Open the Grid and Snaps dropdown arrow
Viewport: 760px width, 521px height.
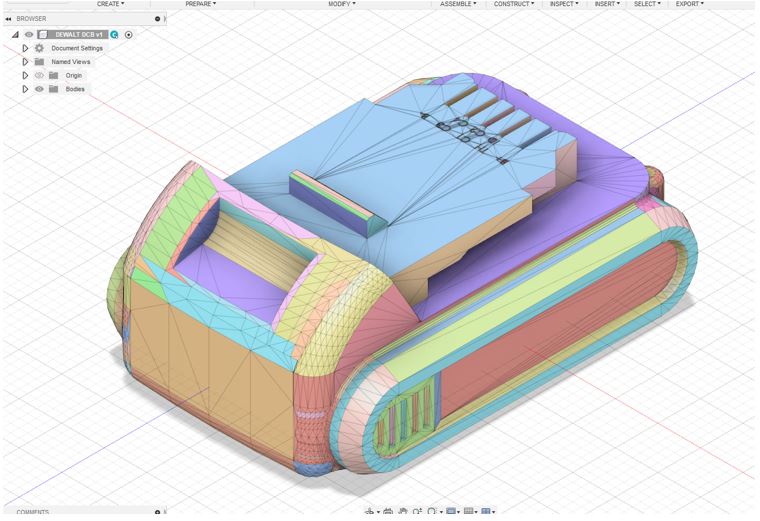[476, 512]
